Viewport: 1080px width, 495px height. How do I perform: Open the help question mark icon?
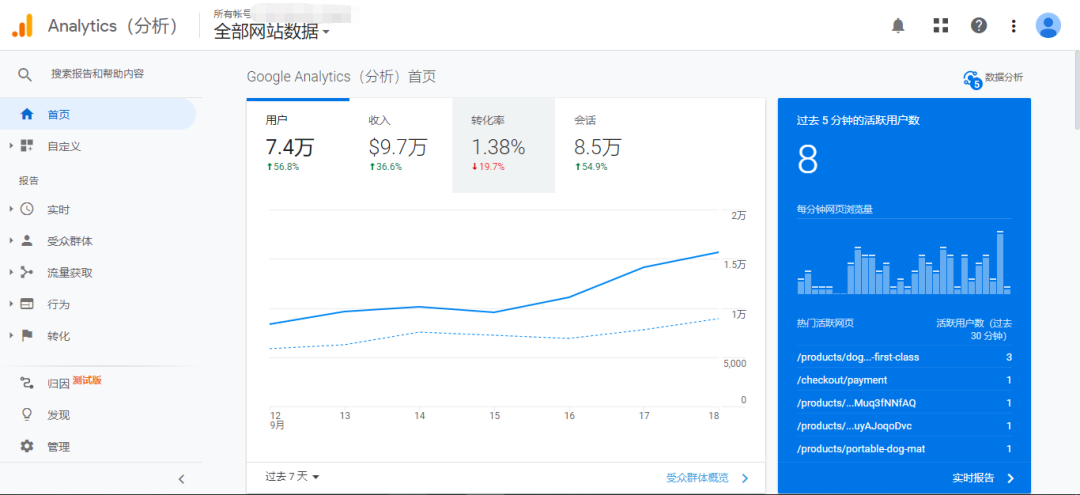coord(979,25)
